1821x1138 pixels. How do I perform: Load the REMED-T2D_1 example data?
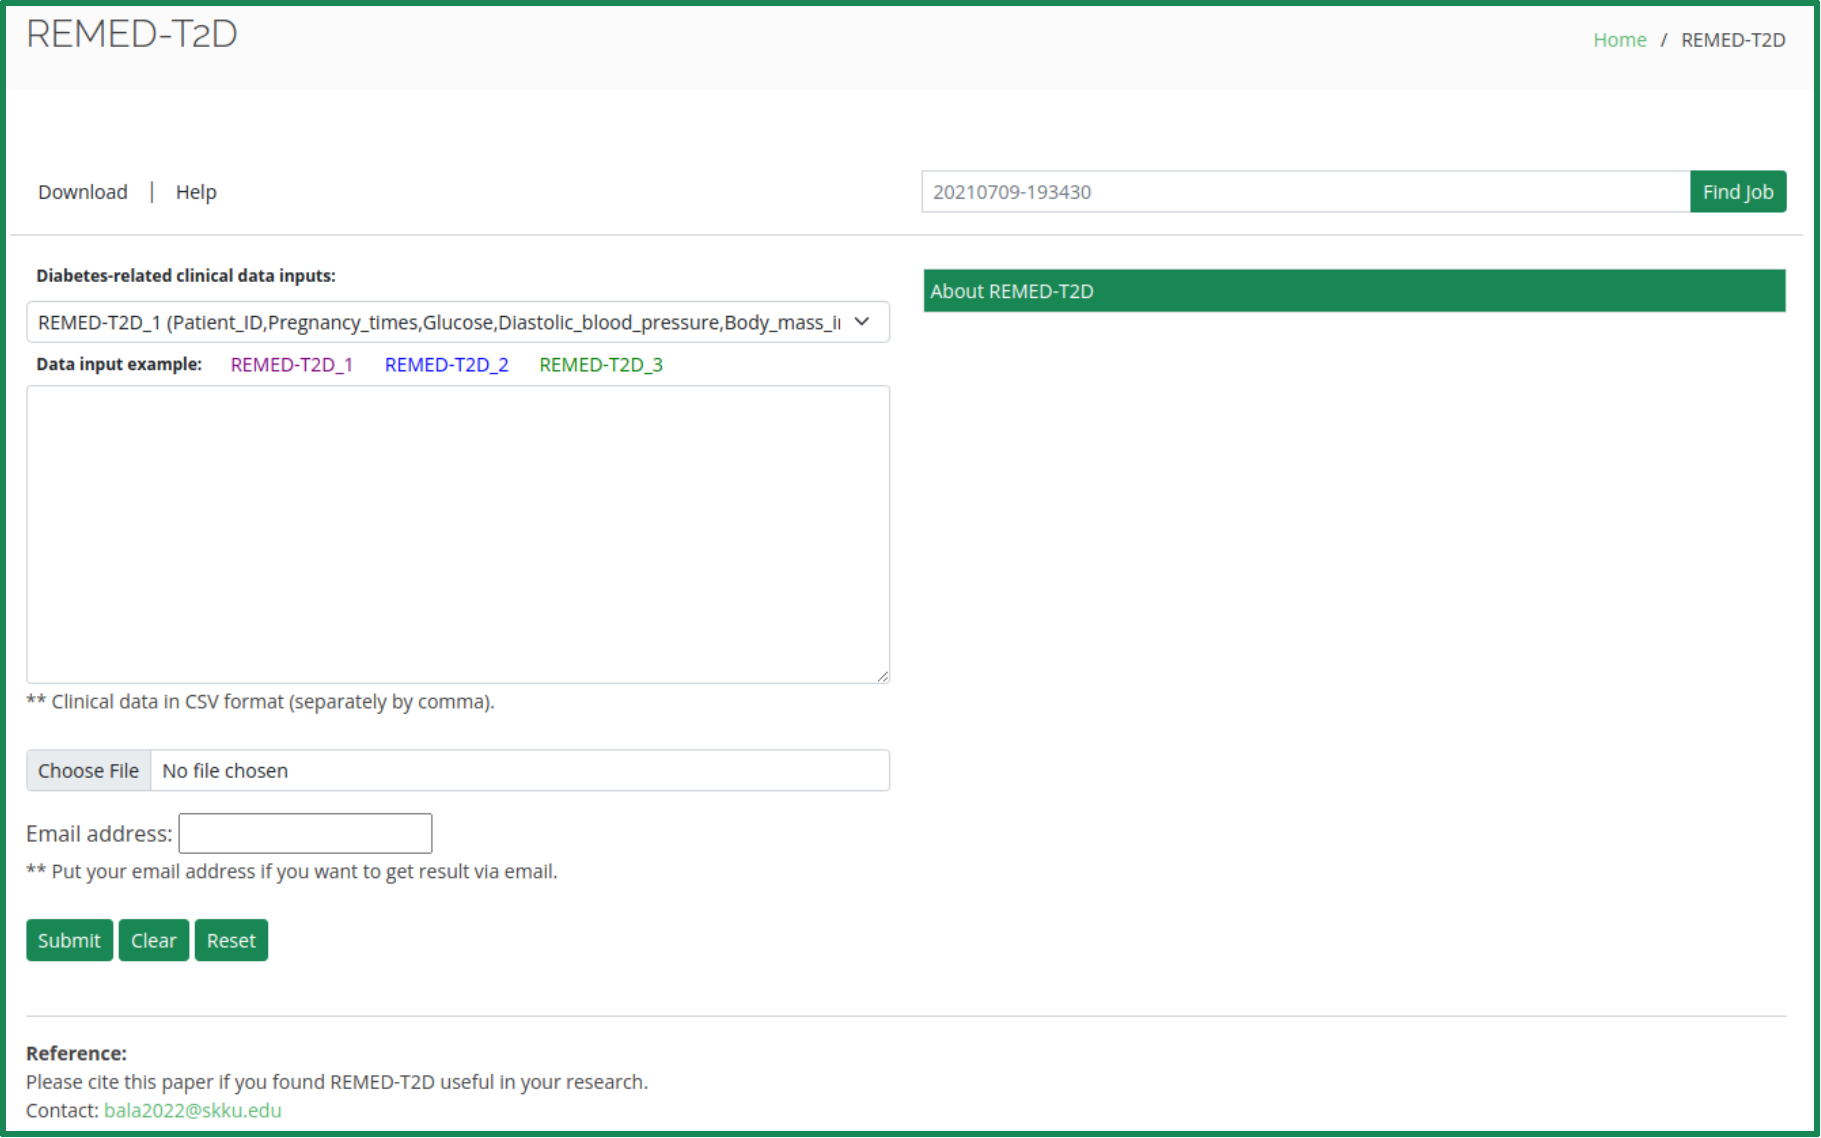pyautogui.click(x=291, y=365)
